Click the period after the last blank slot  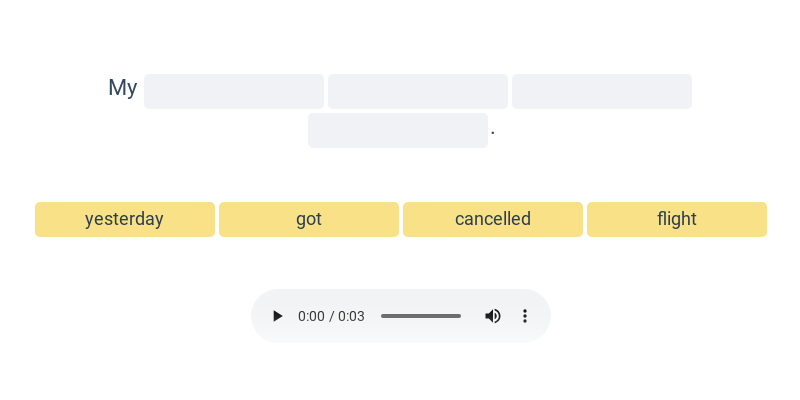tap(493, 133)
